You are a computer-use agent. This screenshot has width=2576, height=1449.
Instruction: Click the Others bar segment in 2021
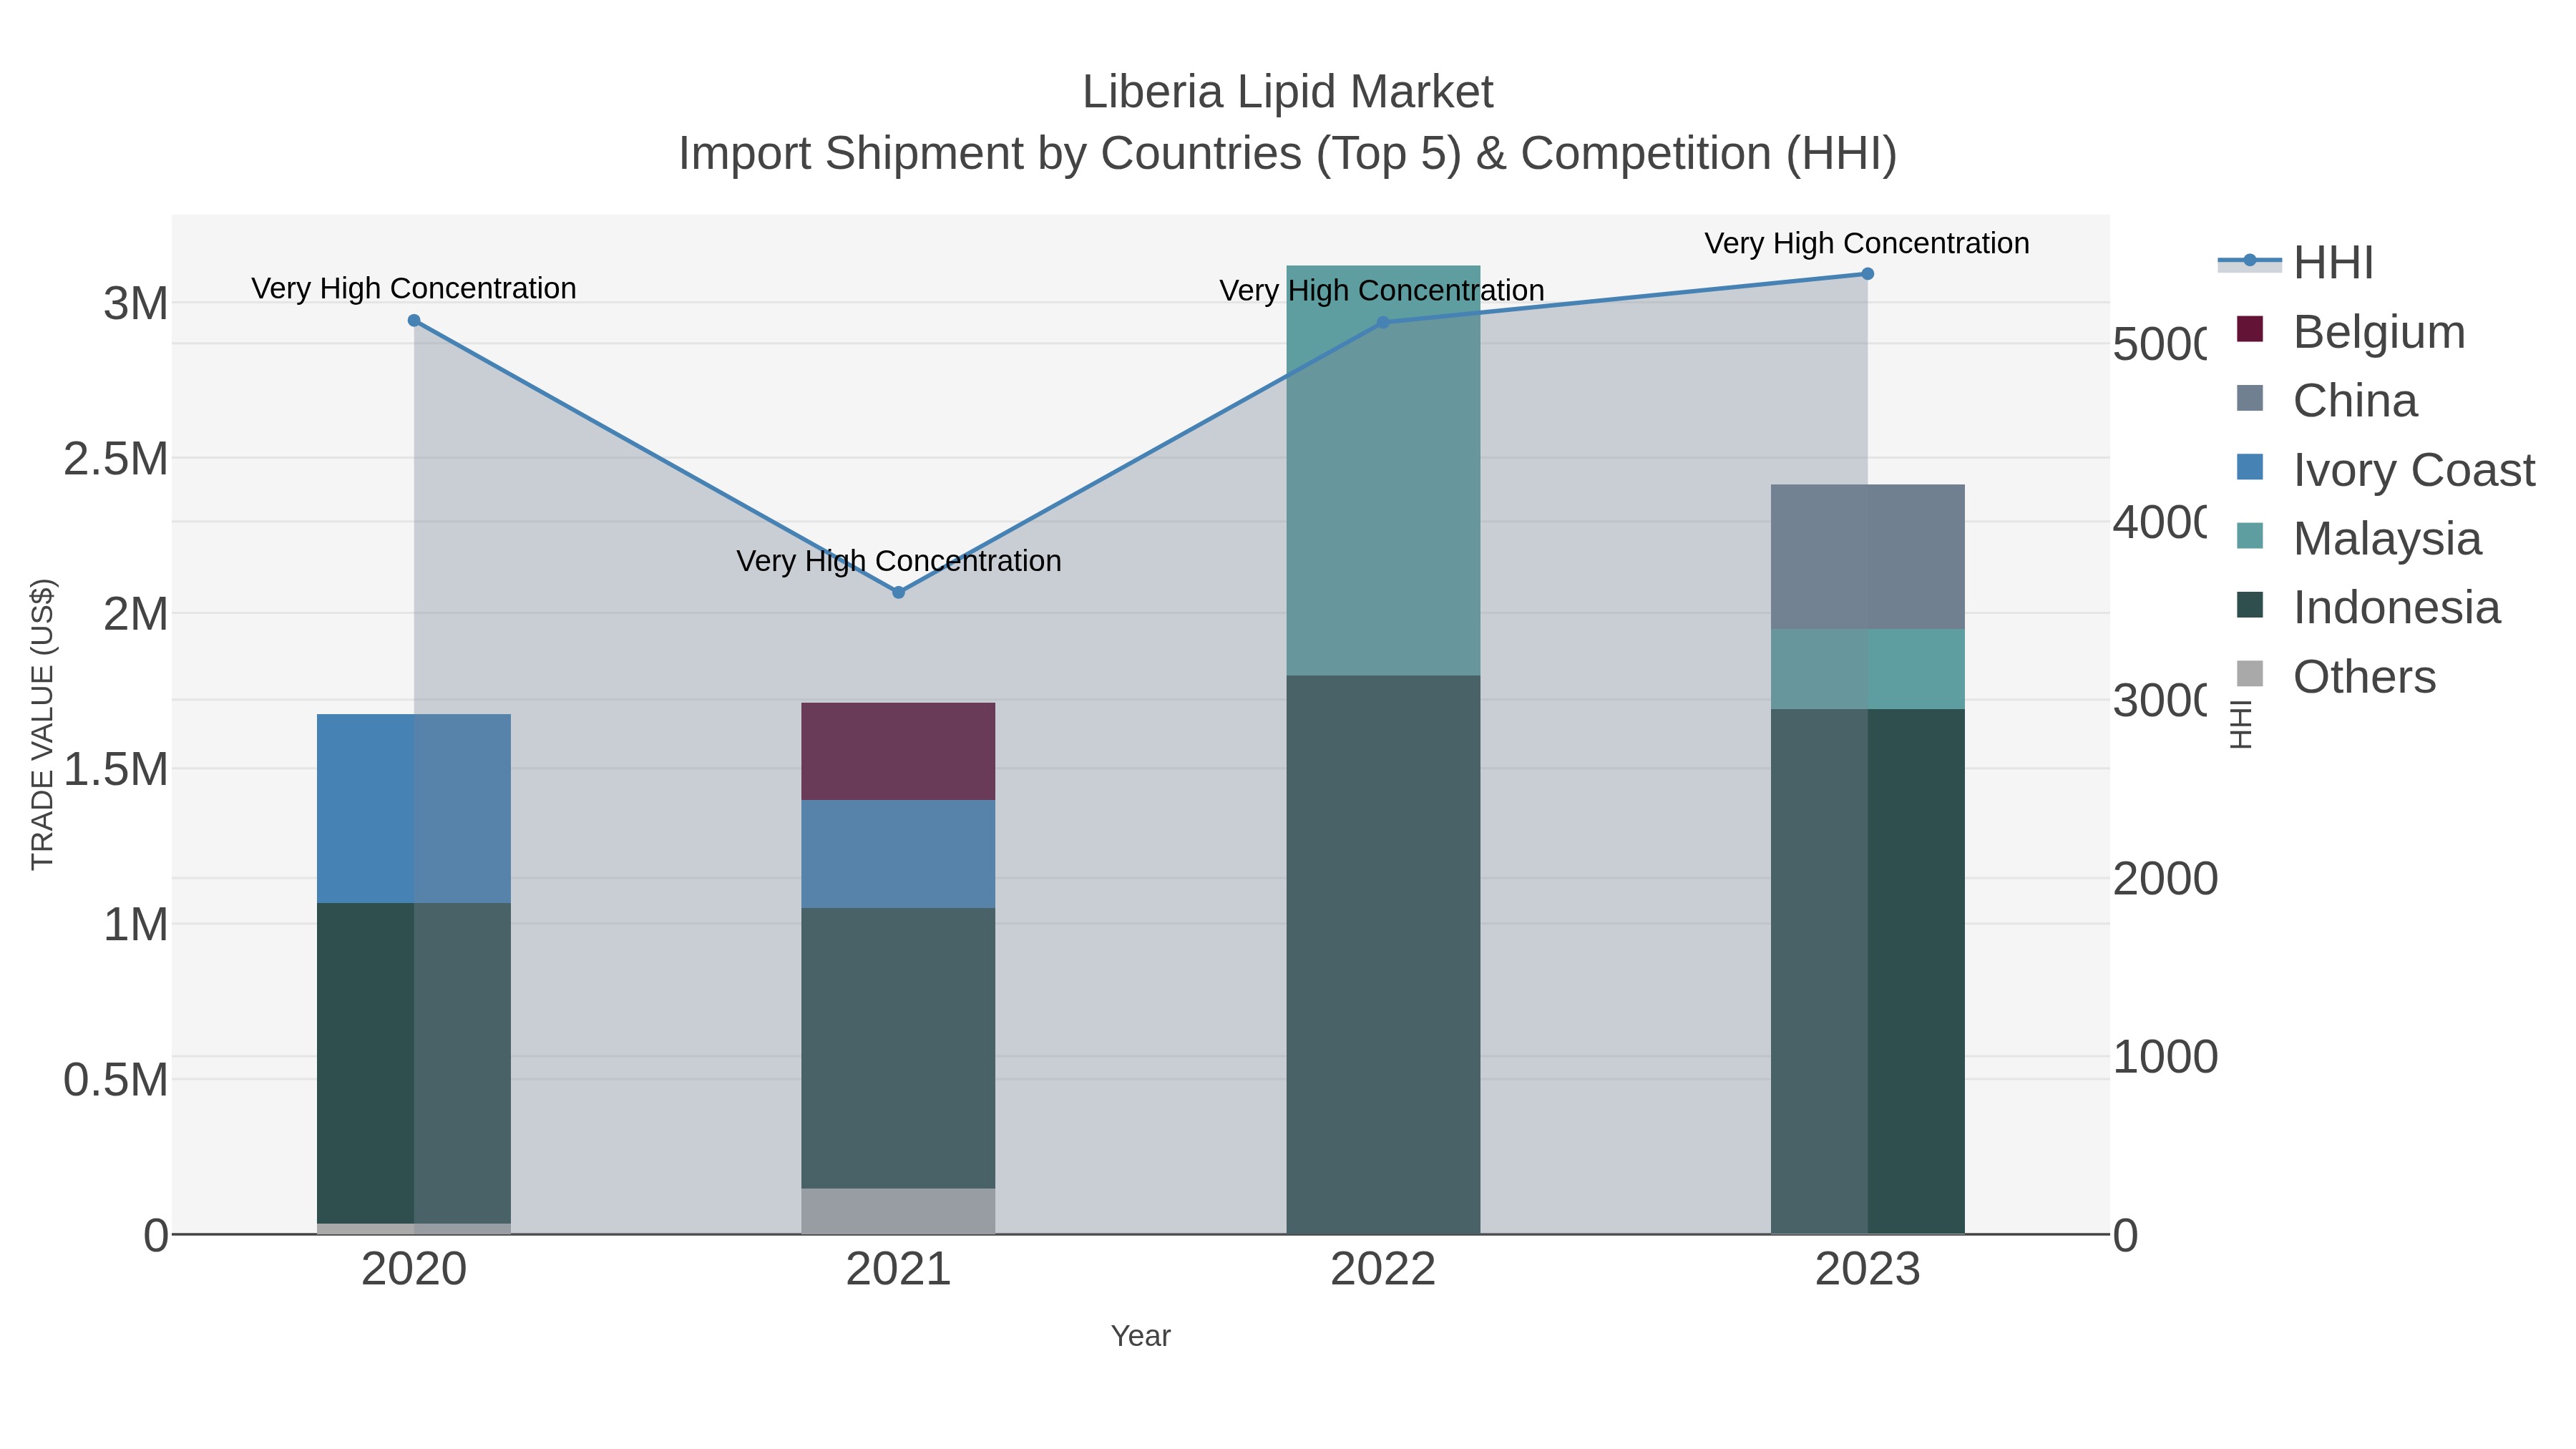[x=898, y=1211]
